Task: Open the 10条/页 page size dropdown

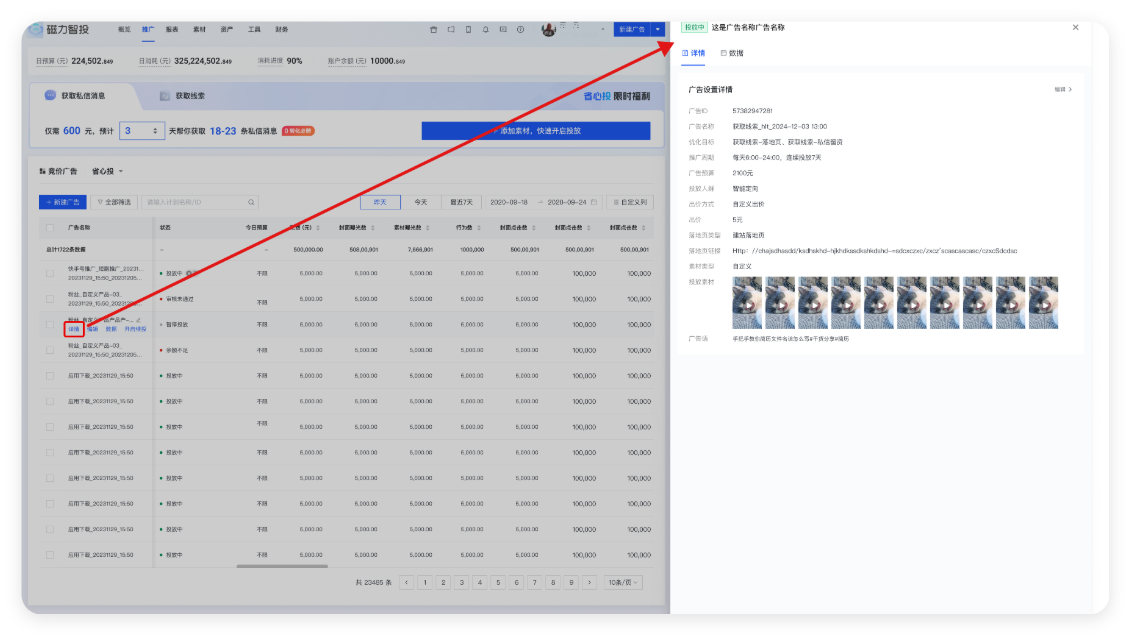Action: [x=624, y=582]
